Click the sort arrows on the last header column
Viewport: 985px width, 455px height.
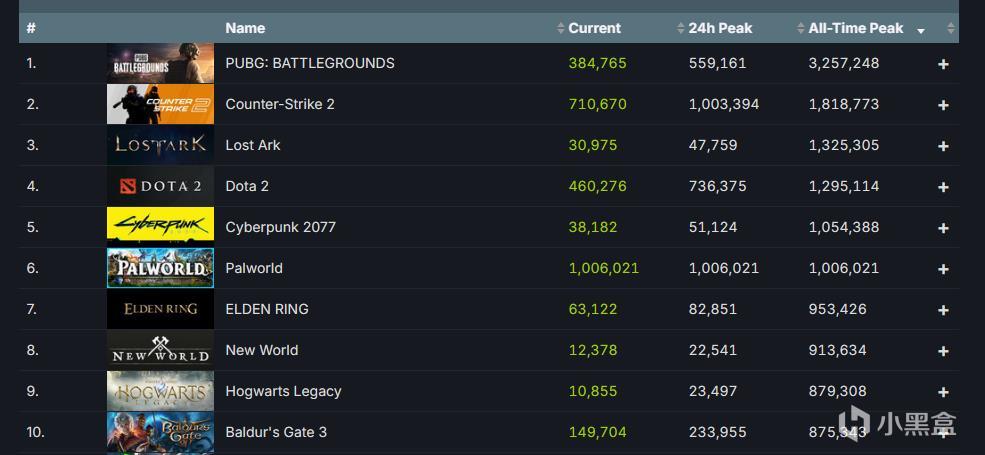tap(950, 28)
